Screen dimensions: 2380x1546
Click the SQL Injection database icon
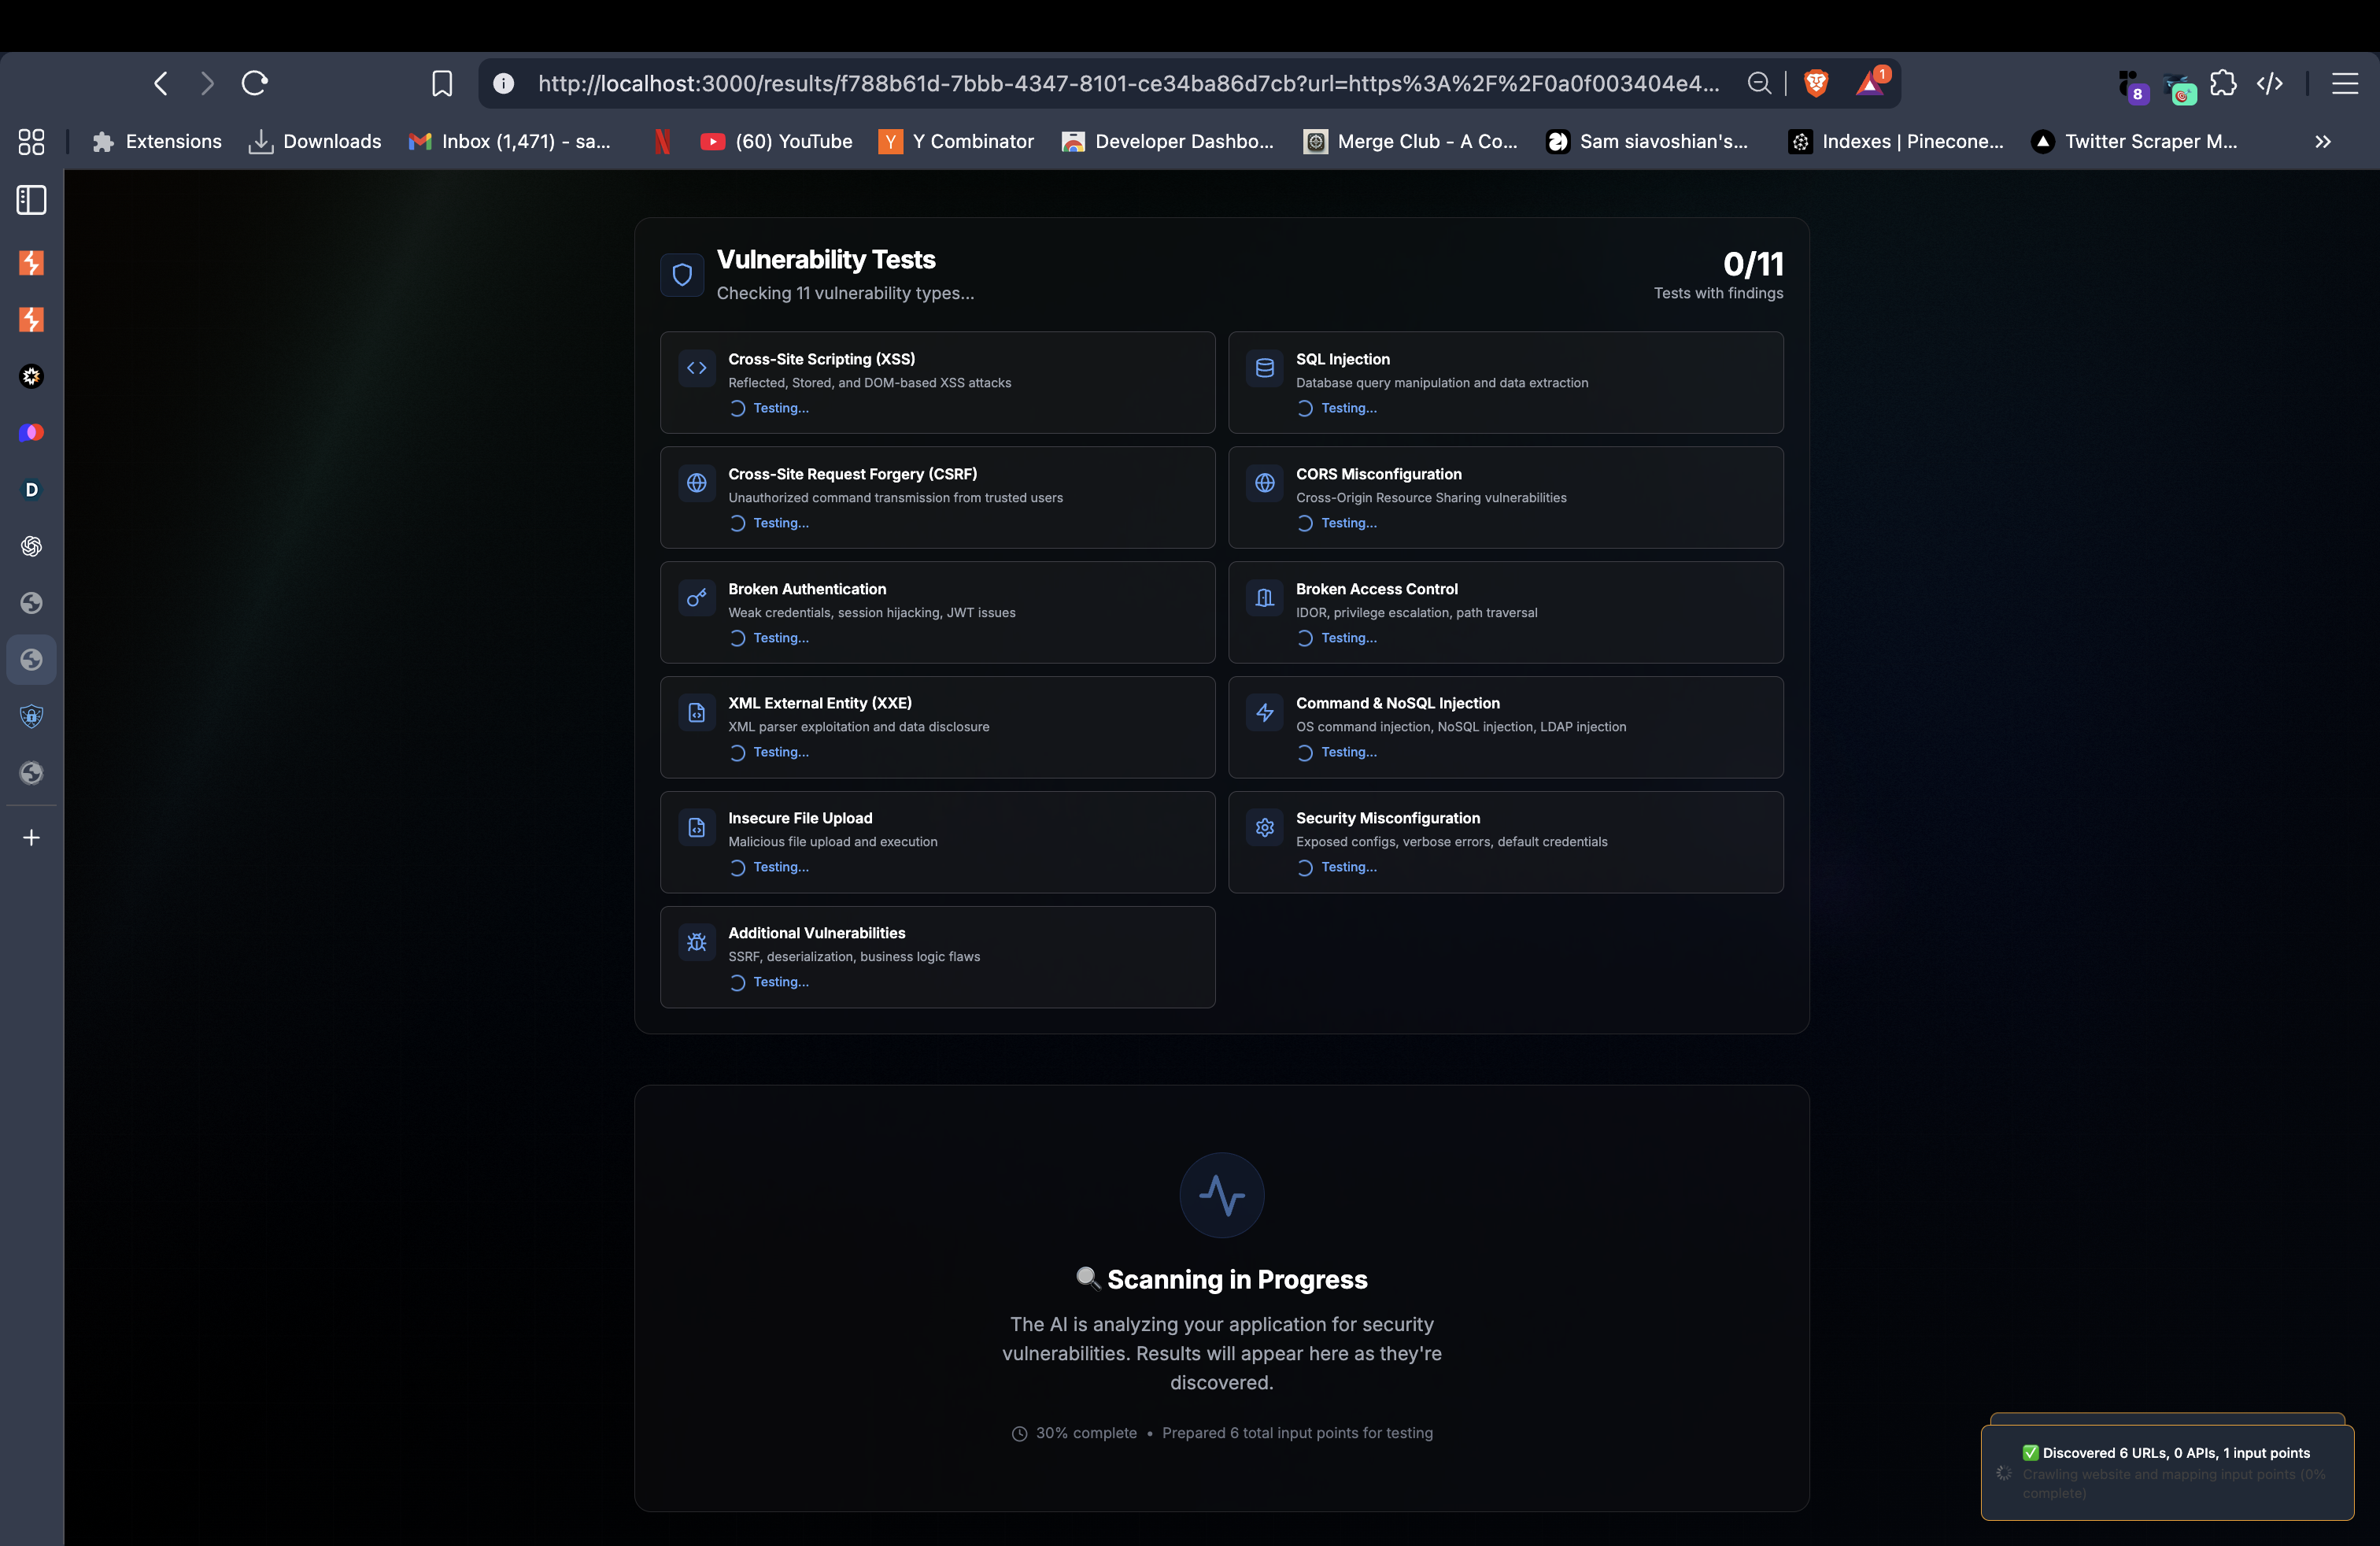(x=1264, y=368)
